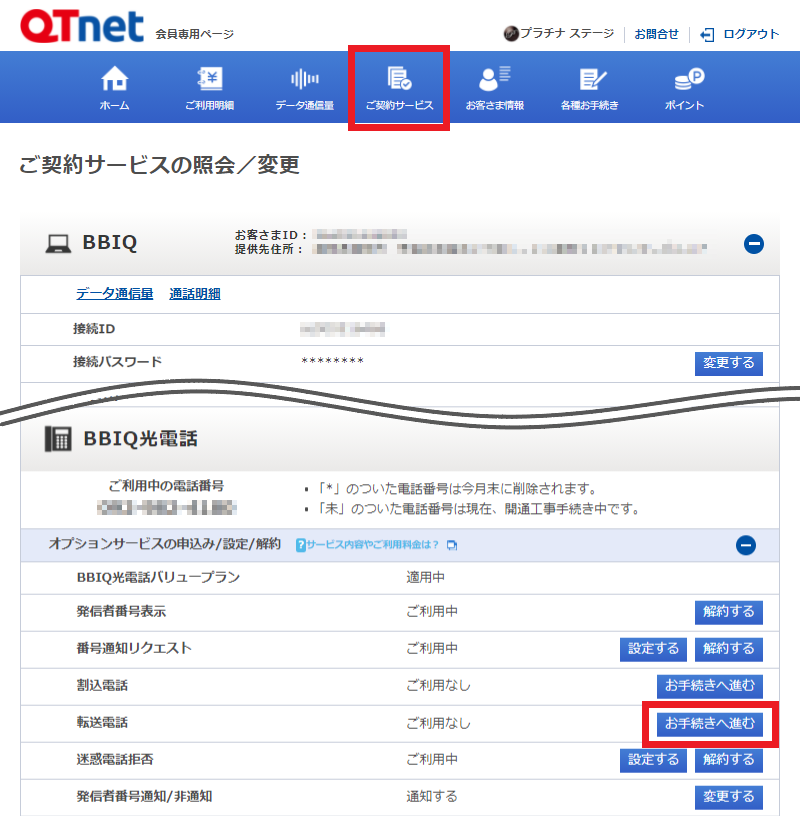Image resolution: width=800 pixels, height=819 pixels.
Task: Click the BBIQ laptop icon
Action: click(x=58, y=244)
